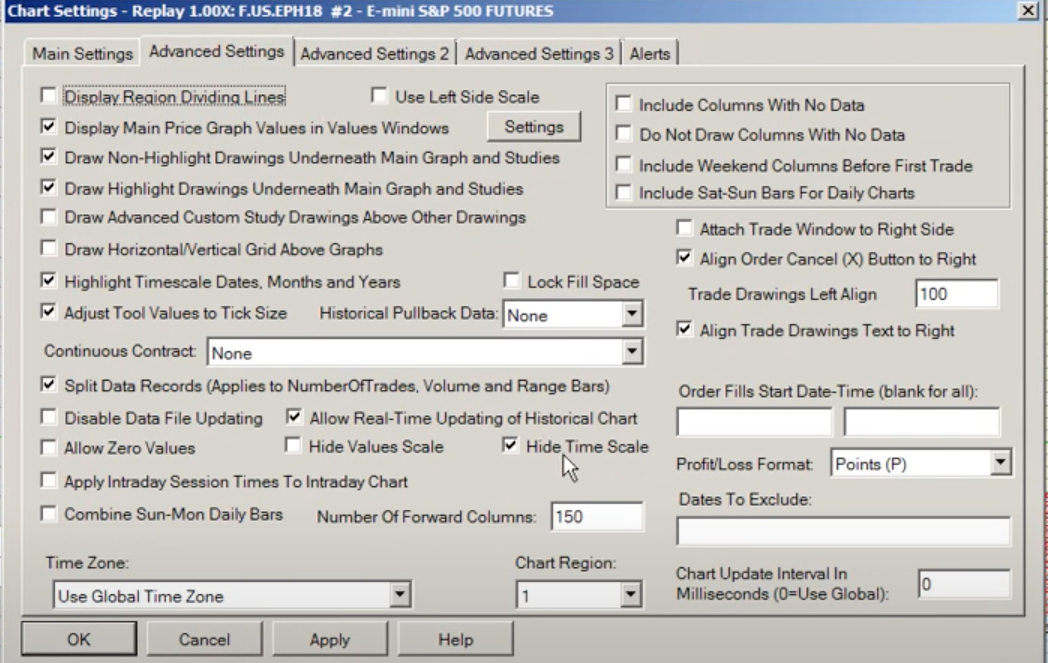The image size is (1048, 663).
Task: Check the Hide Values Scale option
Action: (x=293, y=445)
